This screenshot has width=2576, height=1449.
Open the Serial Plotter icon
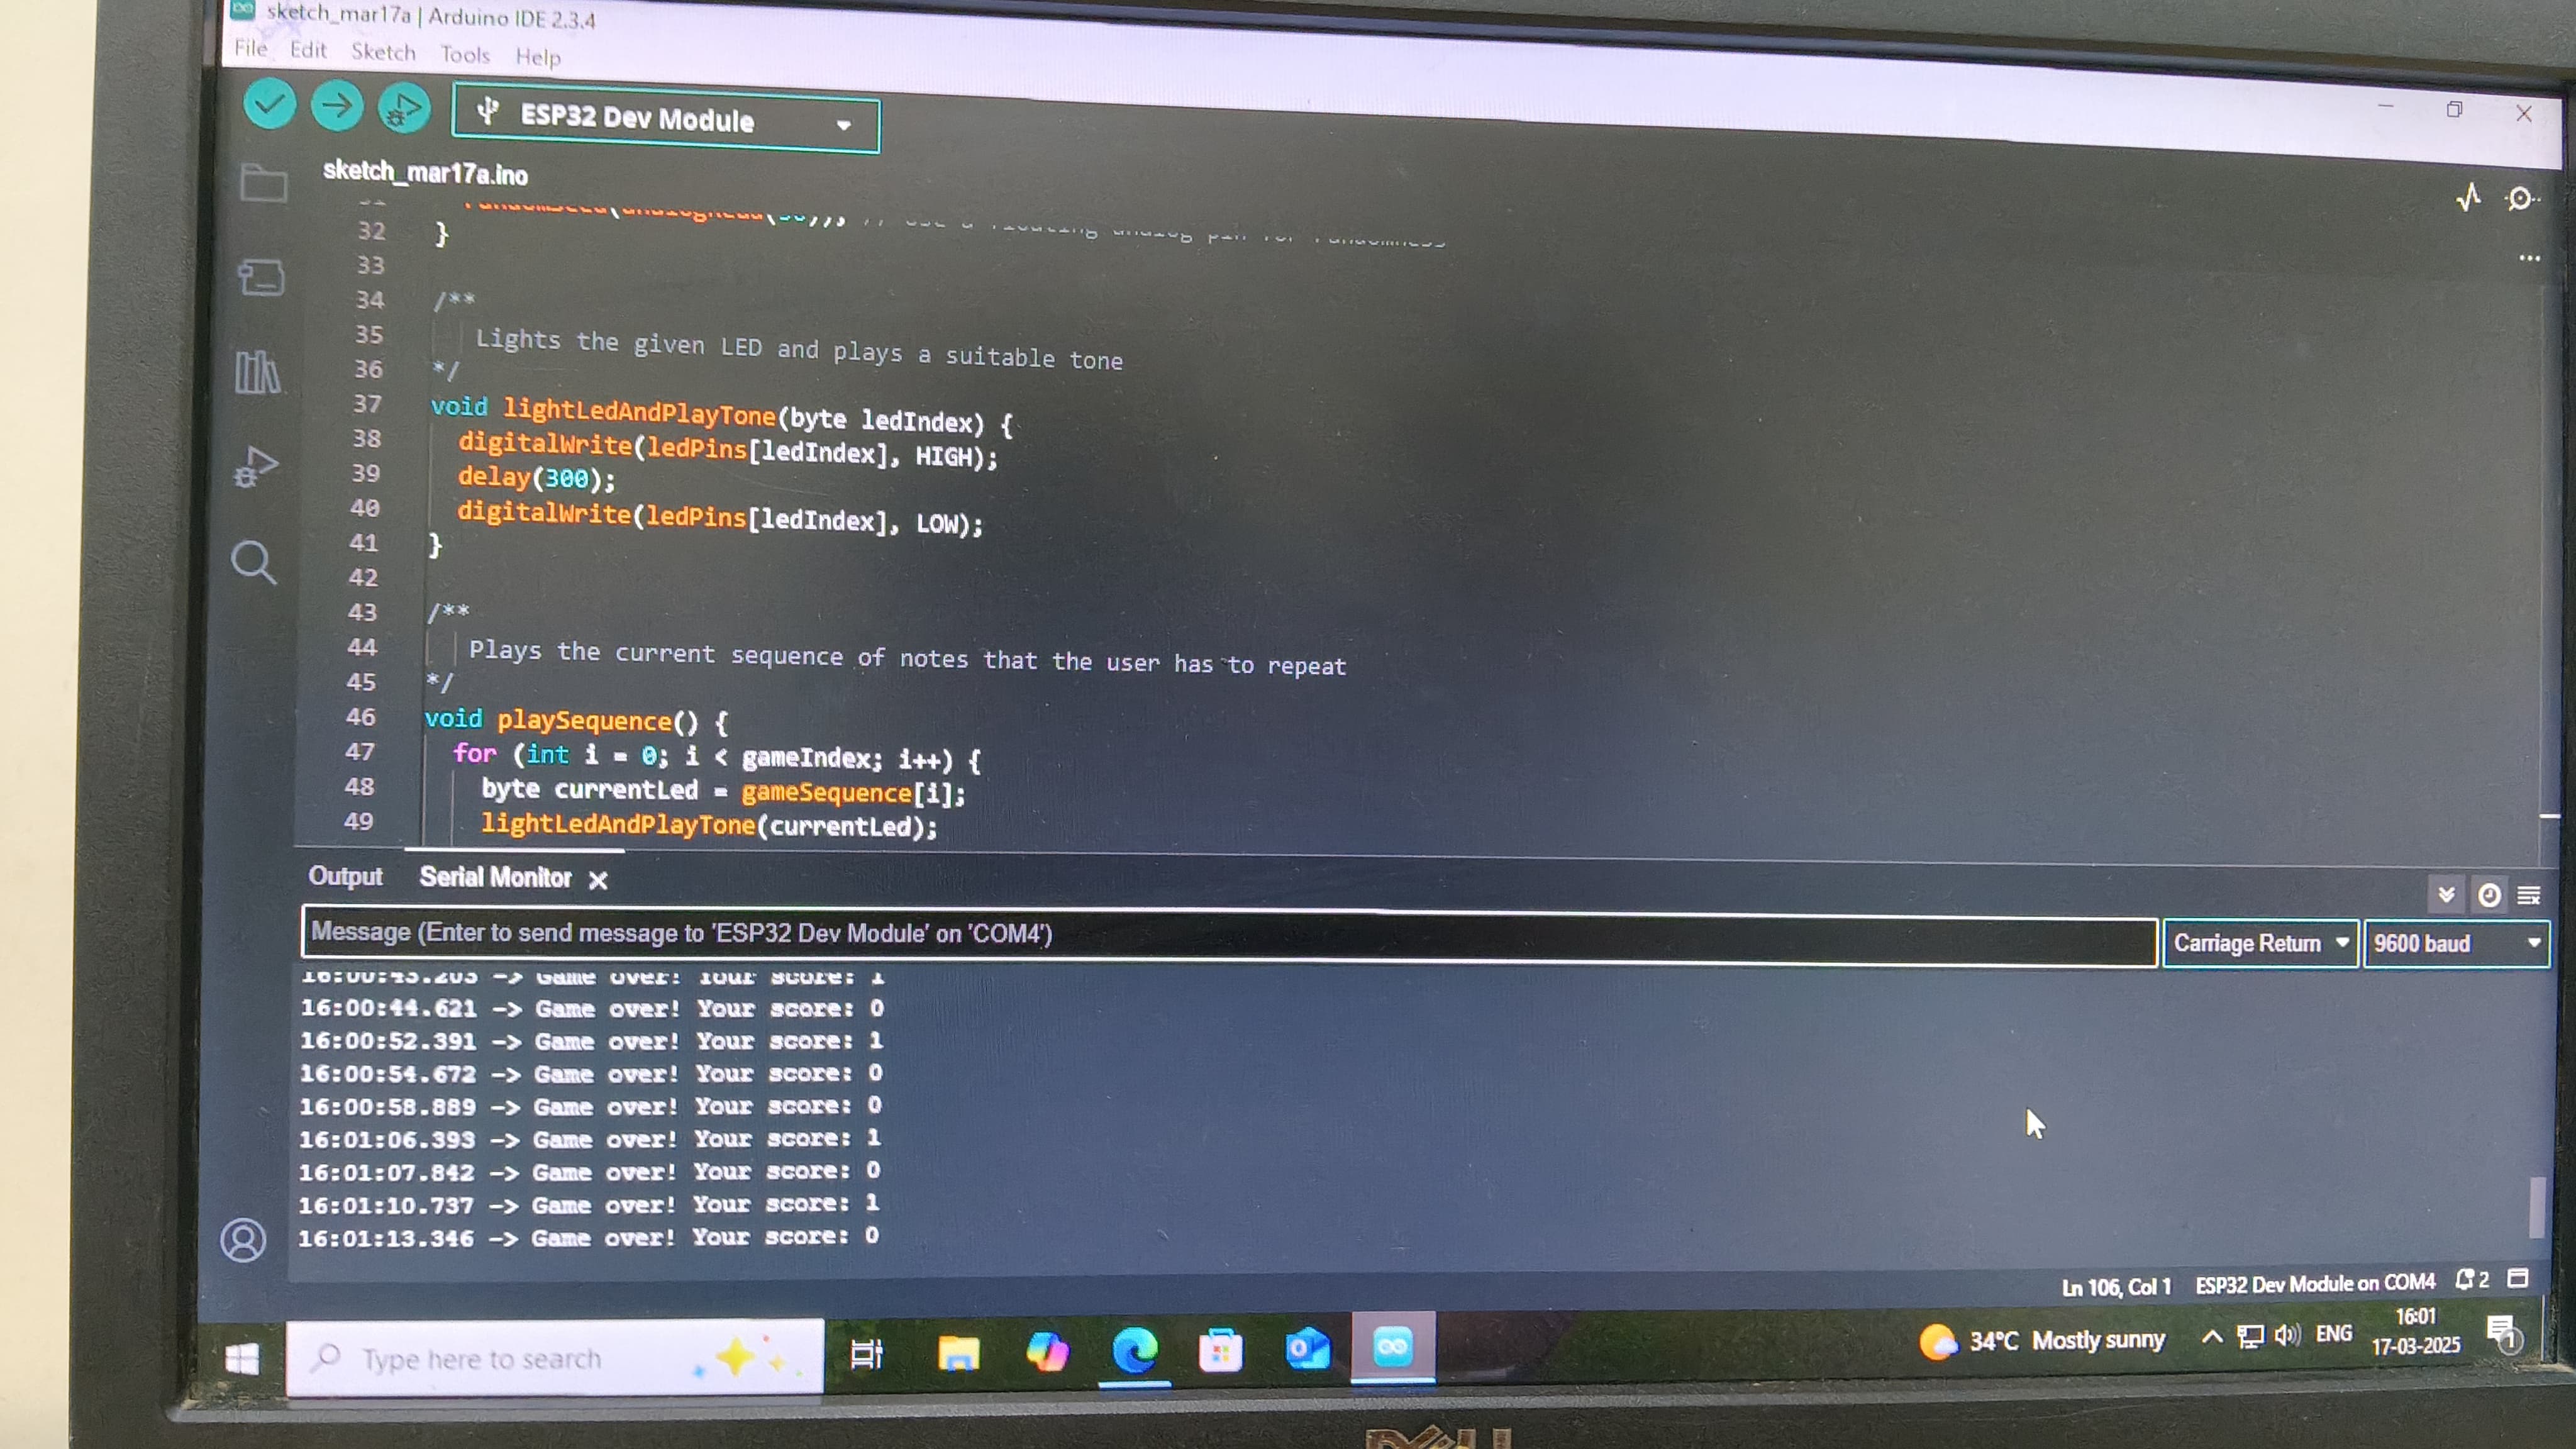tap(2468, 197)
